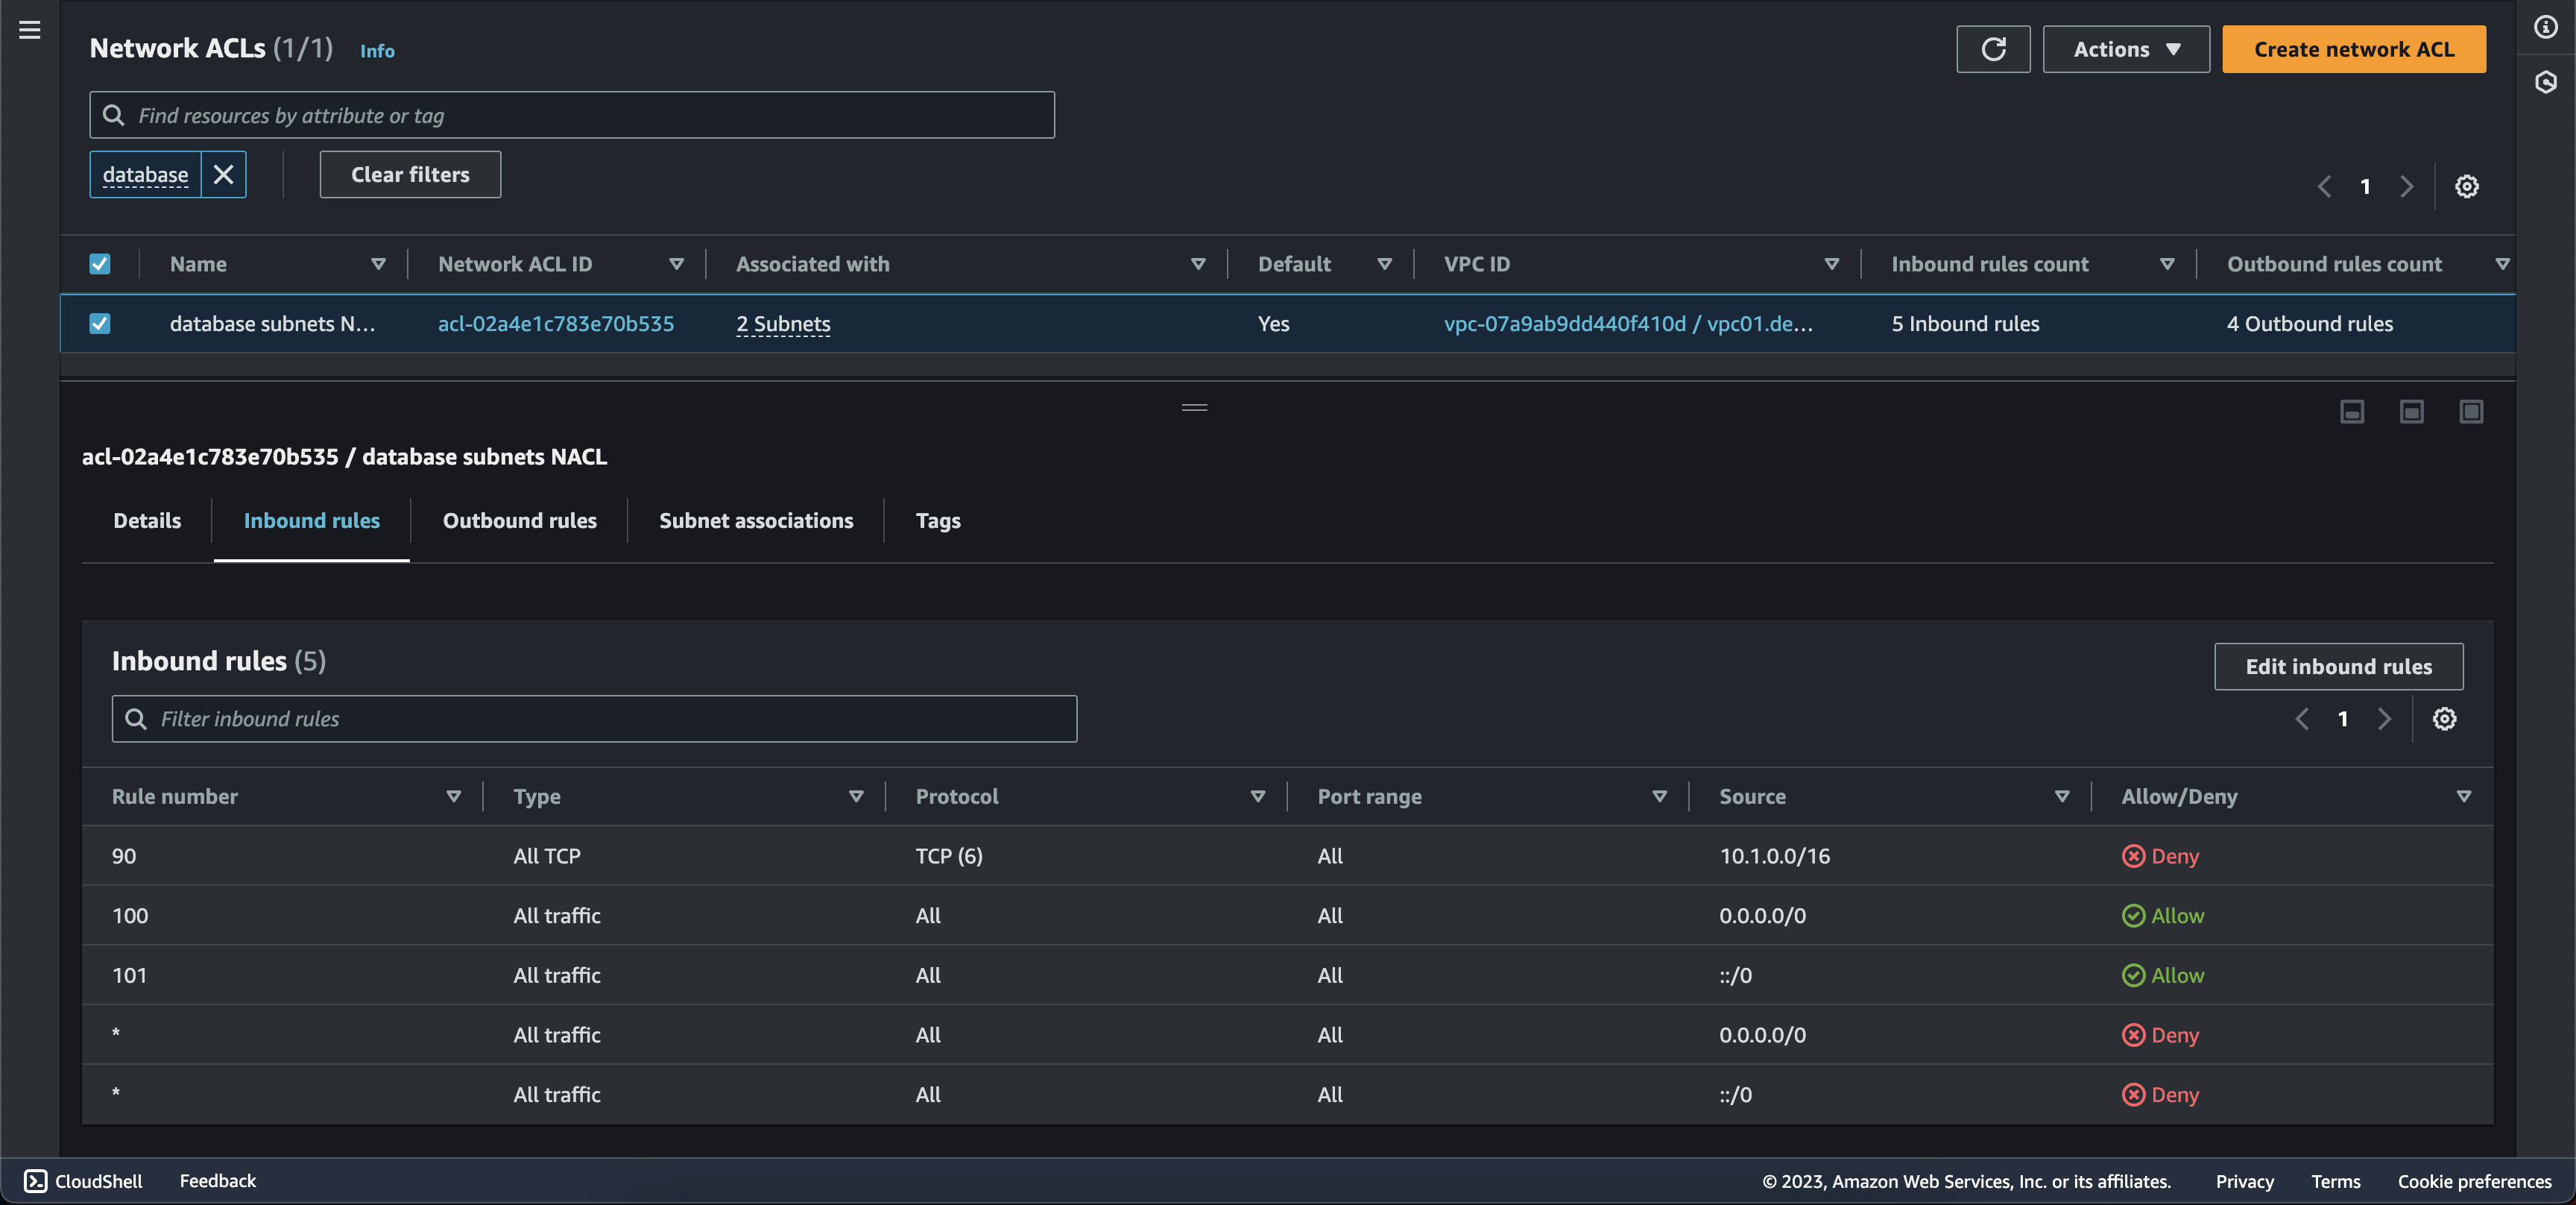Switch to the Outbound rules tab
Image resolution: width=2576 pixels, height=1205 pixels.
(519, 521)
